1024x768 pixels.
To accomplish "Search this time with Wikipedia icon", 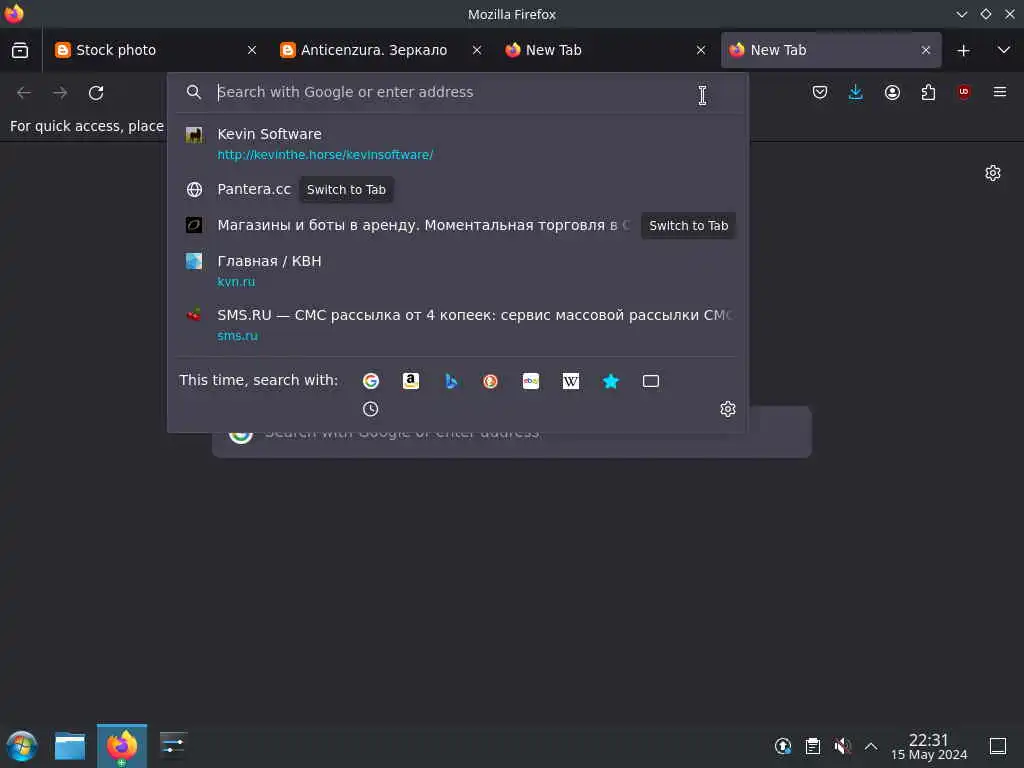I will [571, 381].
